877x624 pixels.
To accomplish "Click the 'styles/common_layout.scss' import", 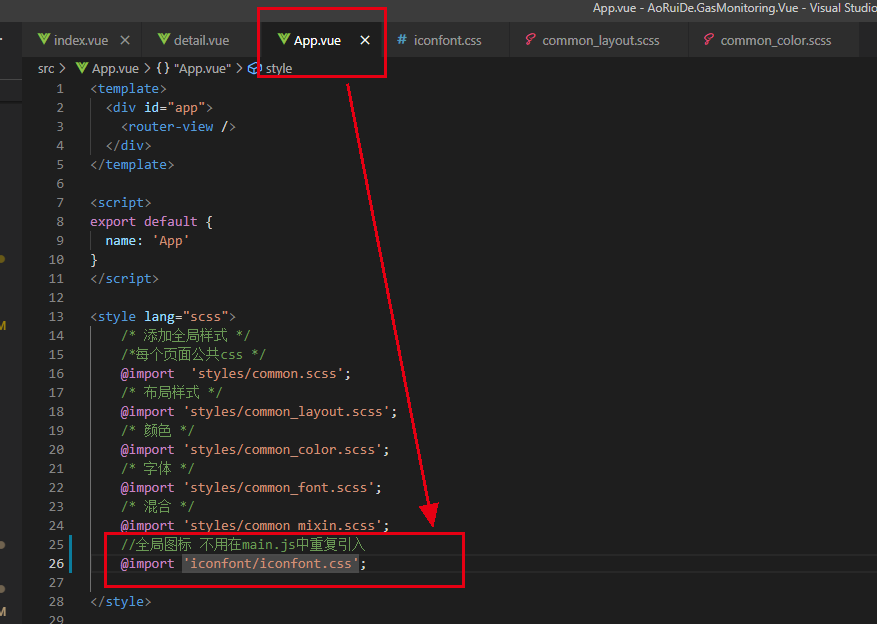I will pyautogui.click(x=259, y=412).
